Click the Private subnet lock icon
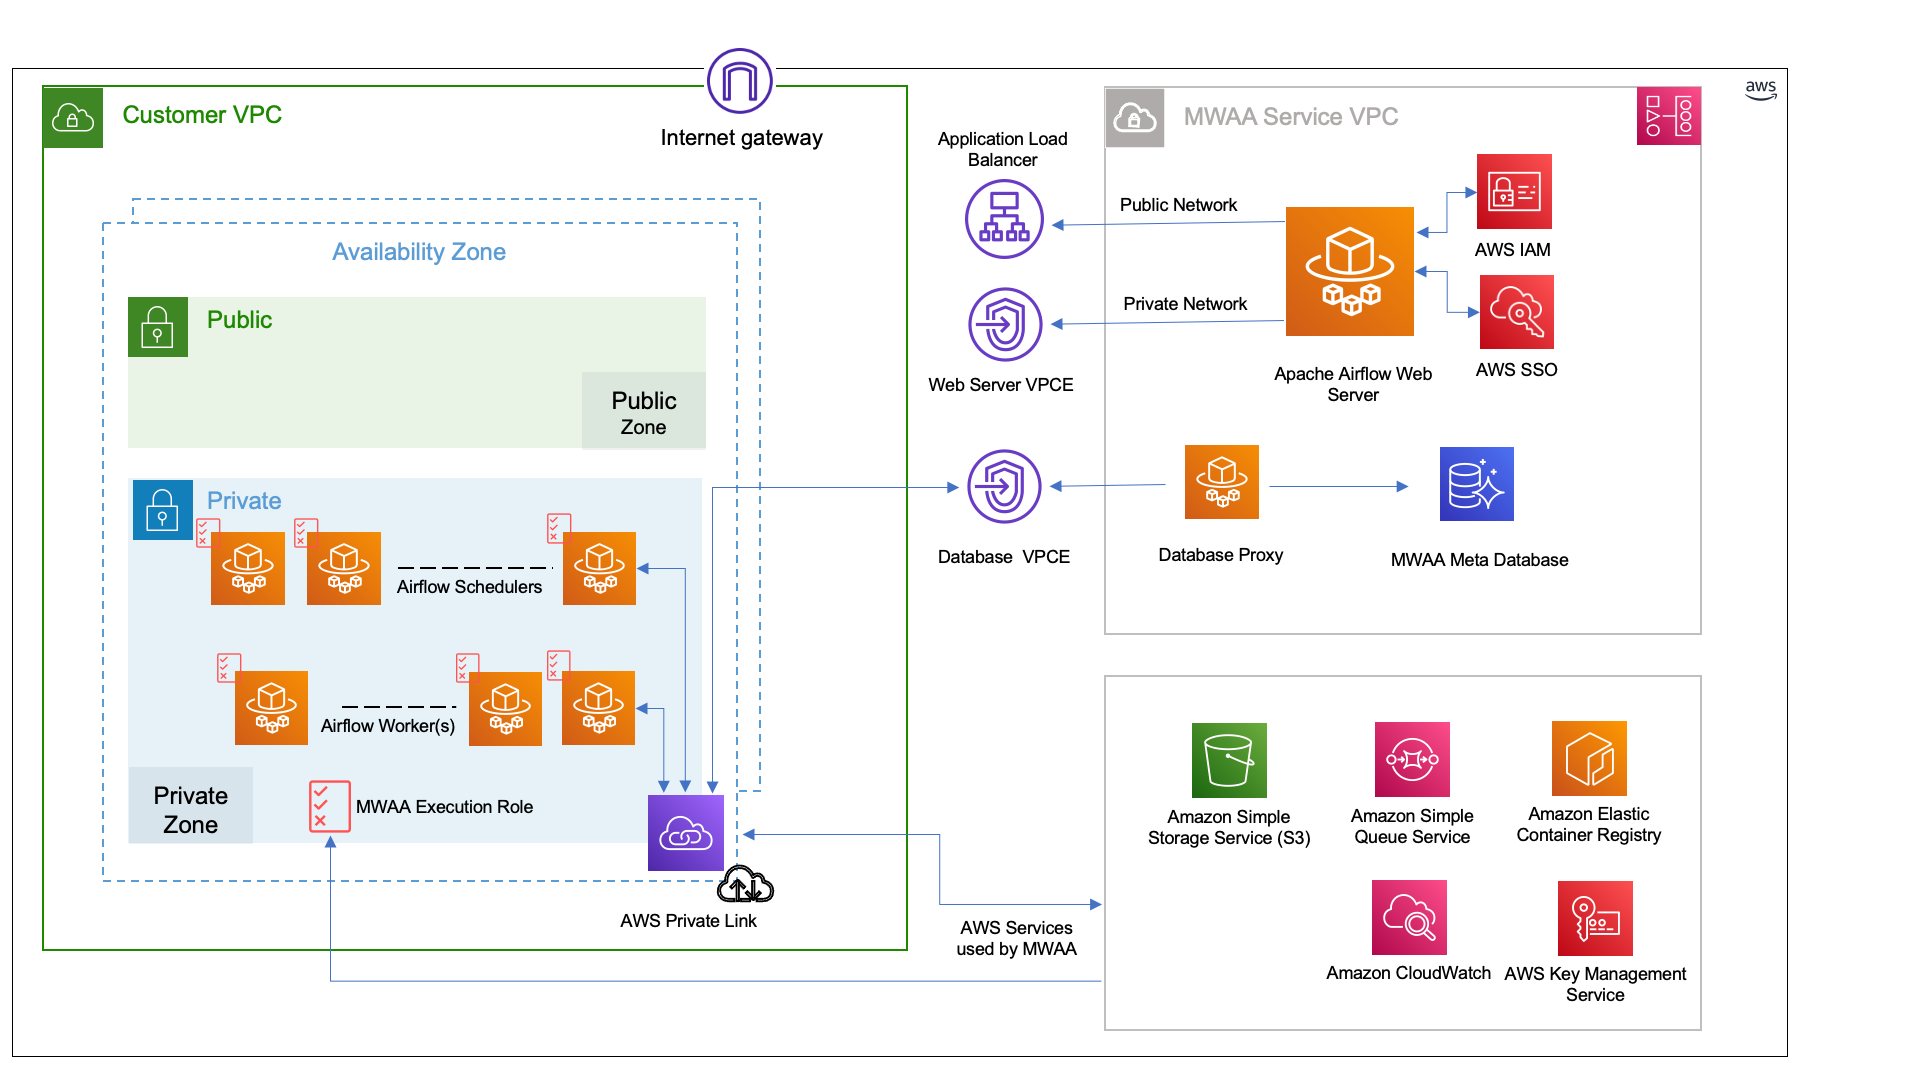The height and width of the screenshot is (1080, 1920). coord(163,510)
